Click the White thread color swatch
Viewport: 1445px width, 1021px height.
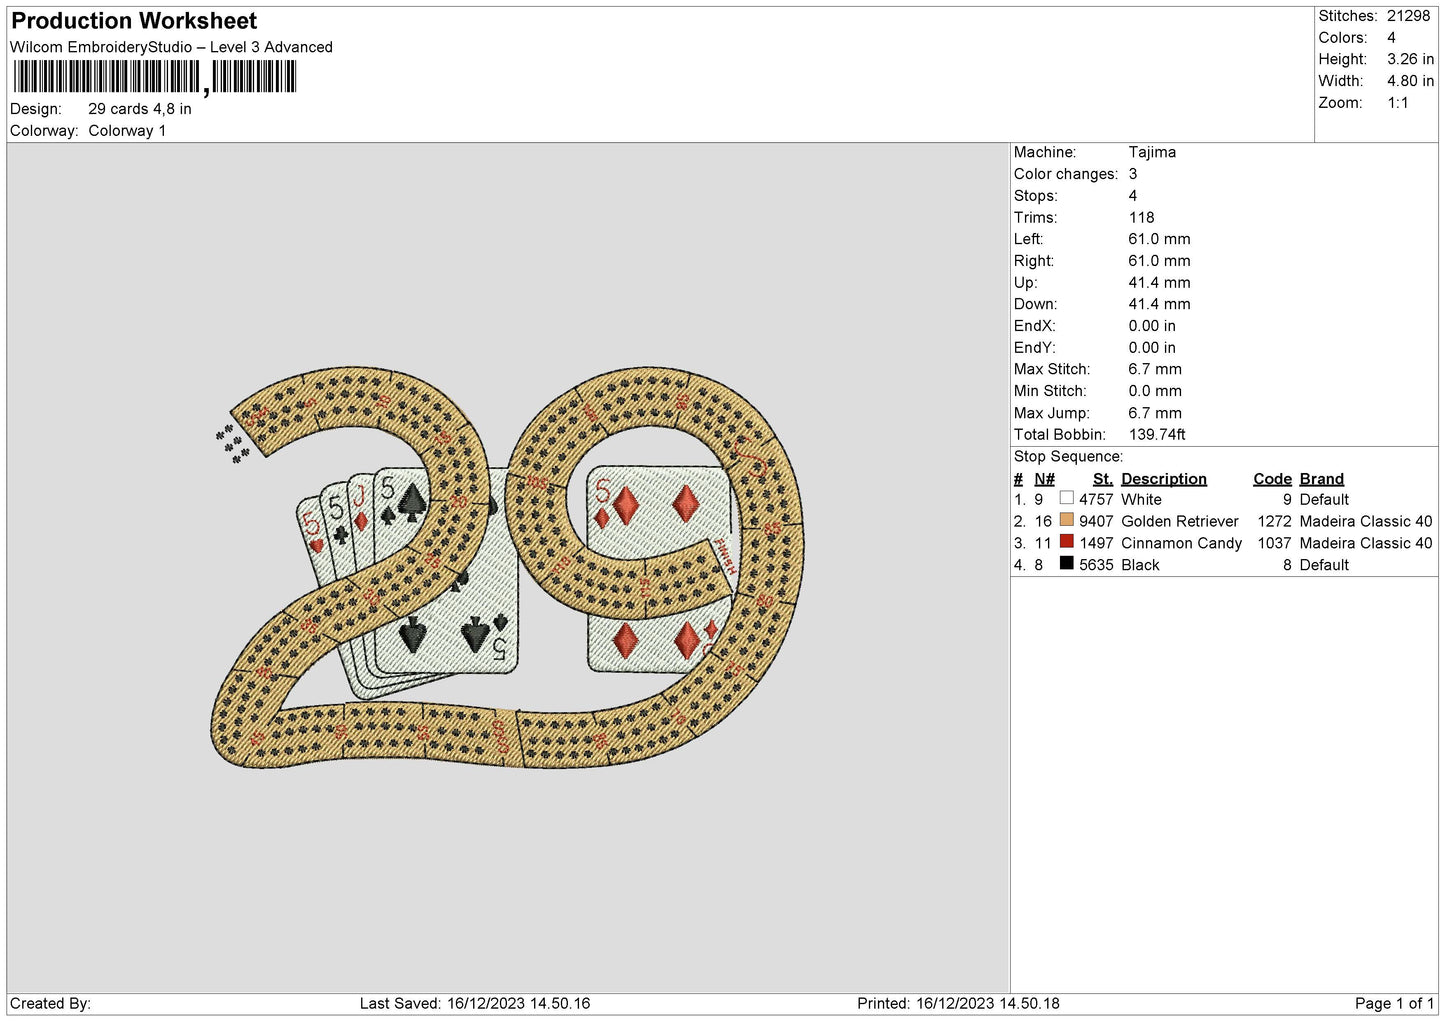(x=1066, y=498)
